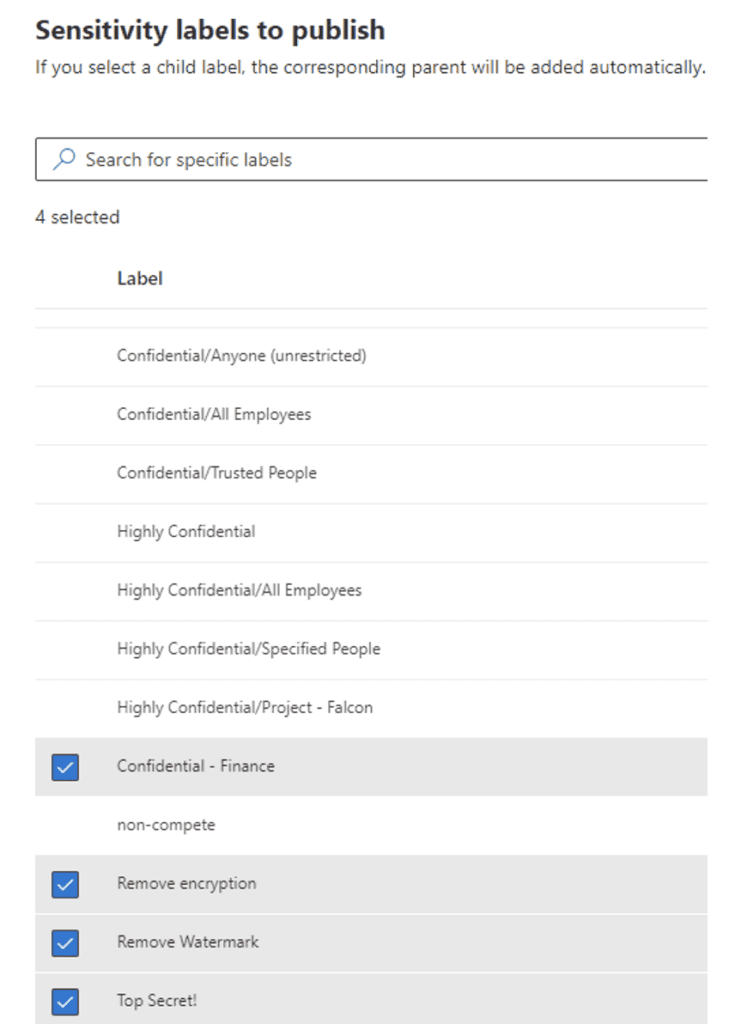The width and height of the screenshot is (747, 1024).
Task: Click the Remove Watermark label text
Action: point(188,942)
